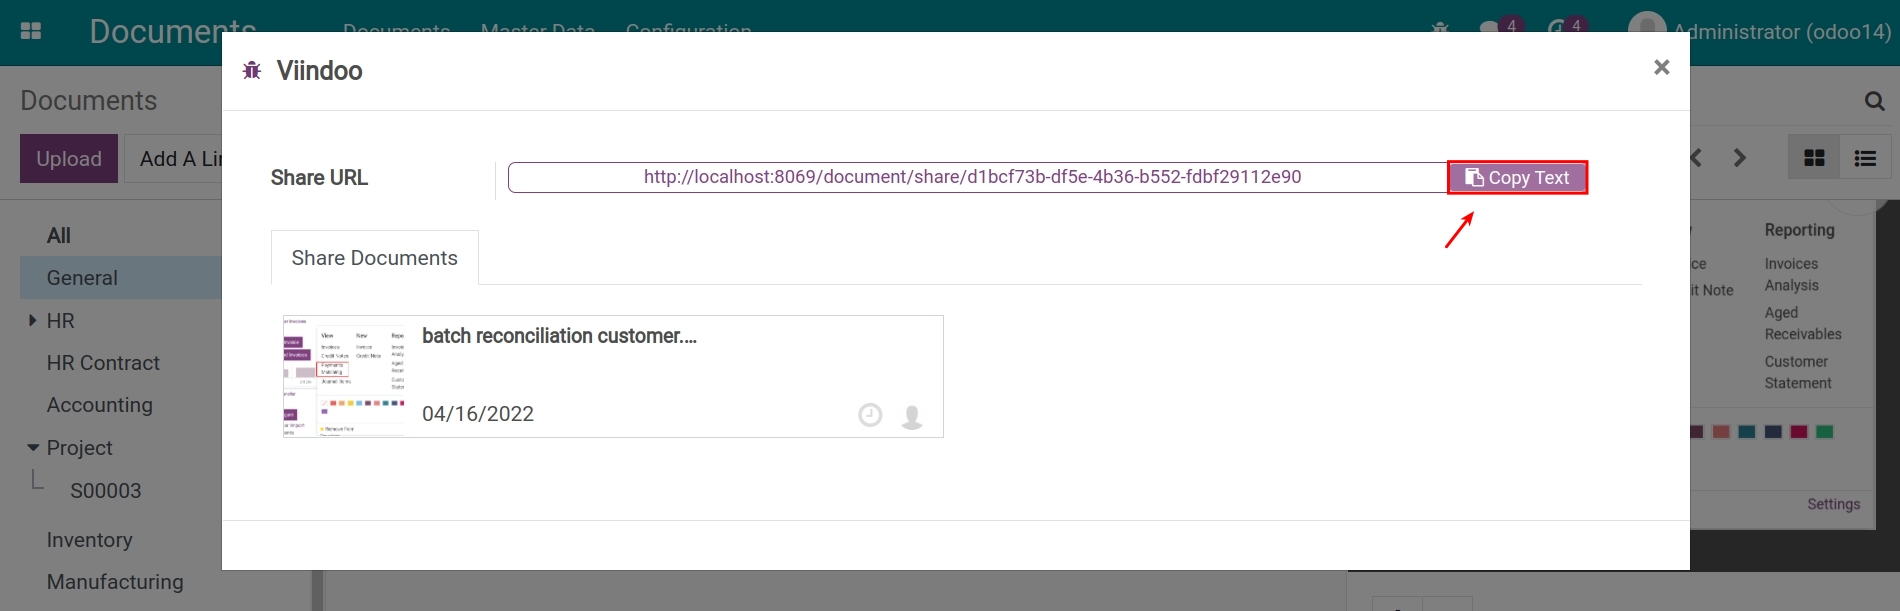Click the Copy Text button
The width and height of the screenshot is (1900, 611).
(1517, 177)
